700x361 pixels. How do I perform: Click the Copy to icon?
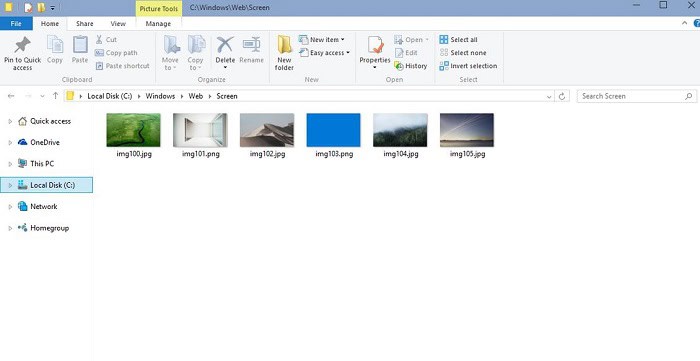(196, 45)
